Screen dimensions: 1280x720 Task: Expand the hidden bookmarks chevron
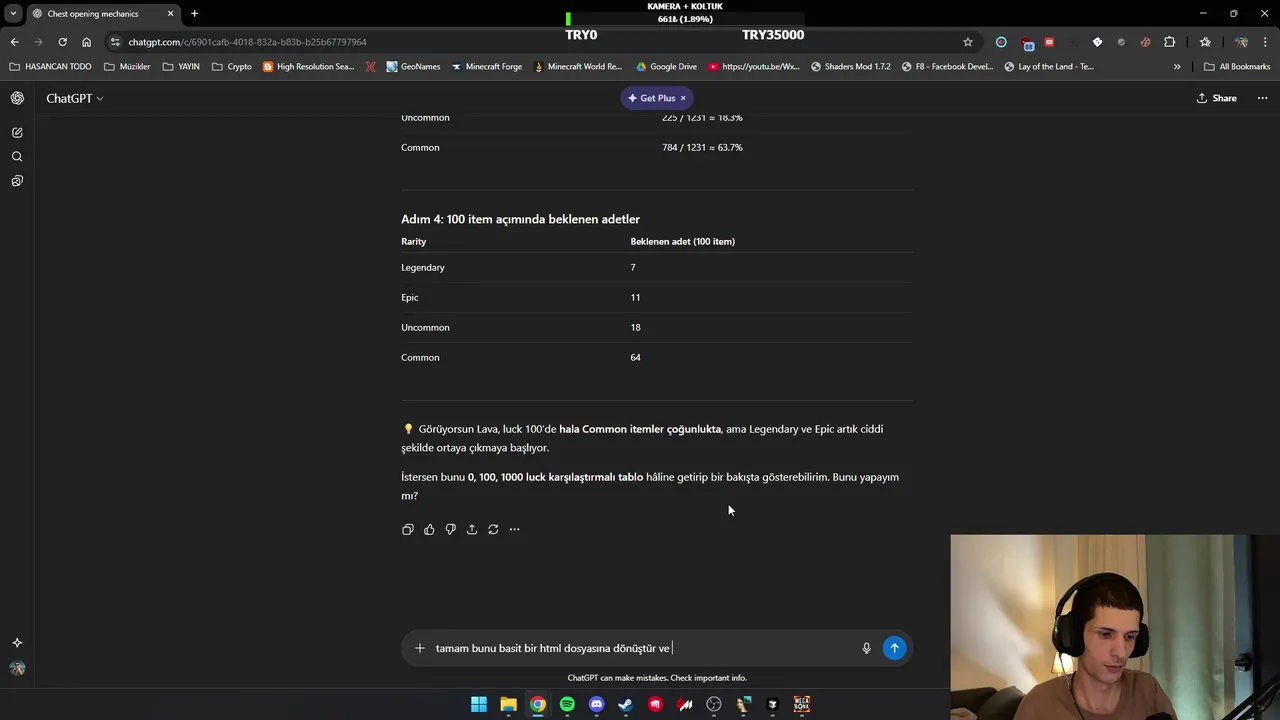[1177, 67]
